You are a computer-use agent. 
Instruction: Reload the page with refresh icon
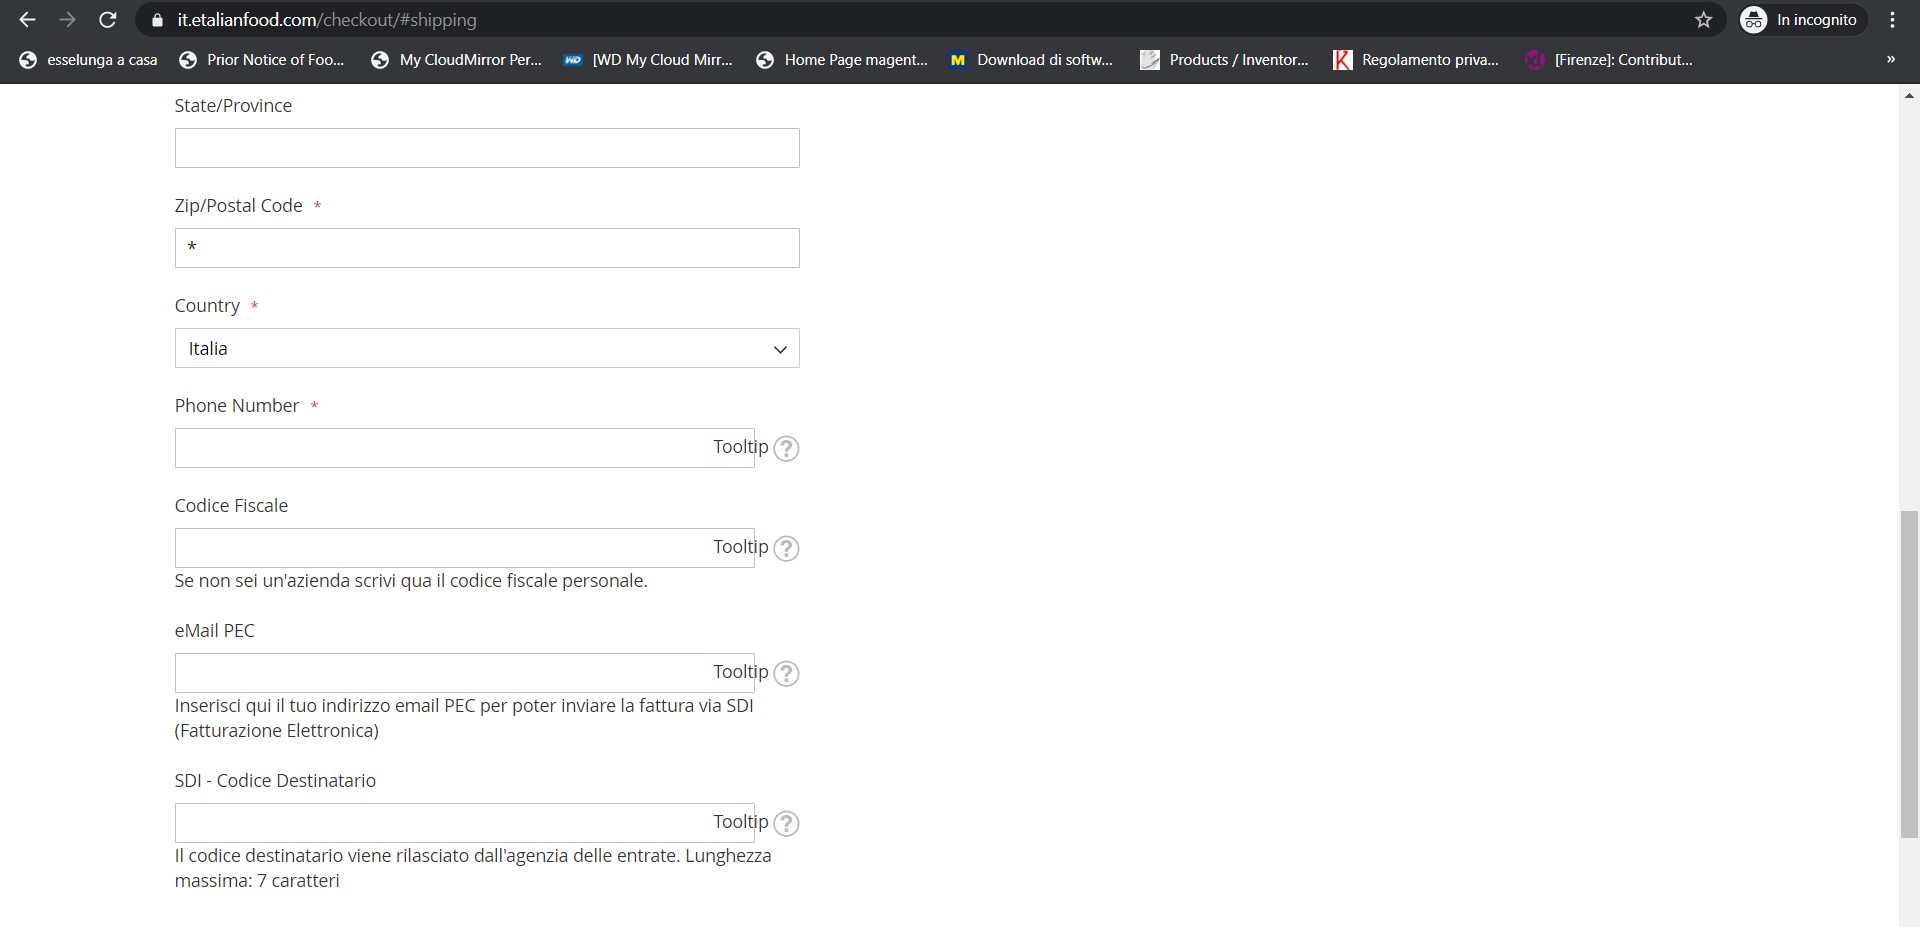coord(108,20)
